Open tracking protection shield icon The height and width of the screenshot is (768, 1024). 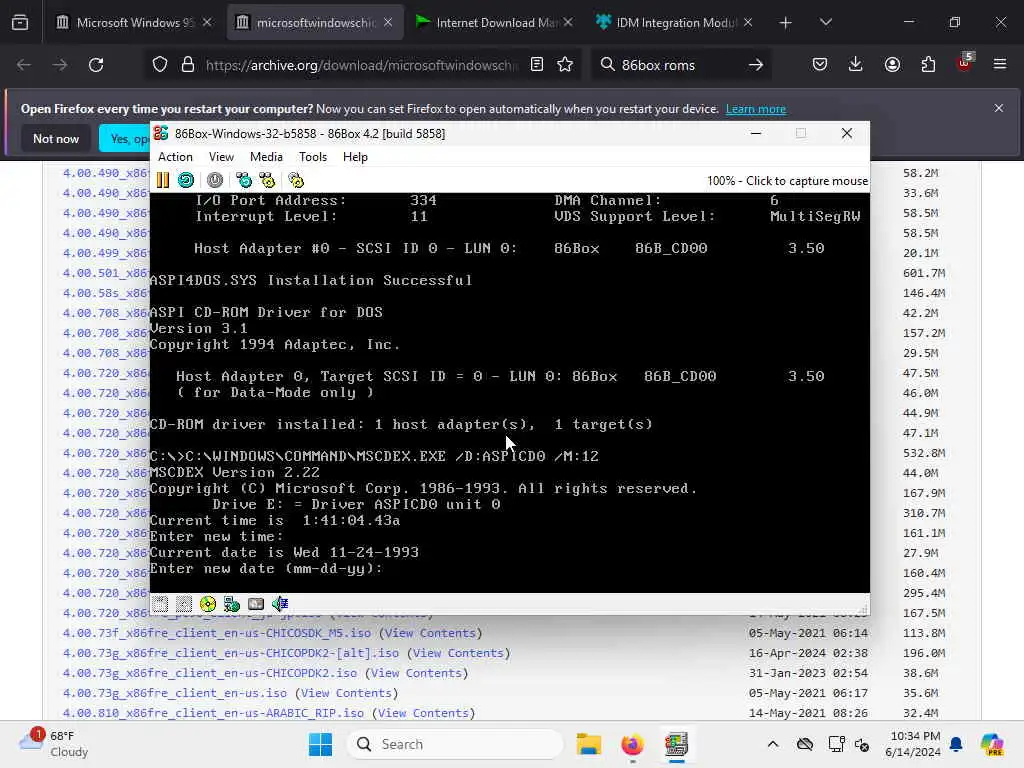[160, 65]
